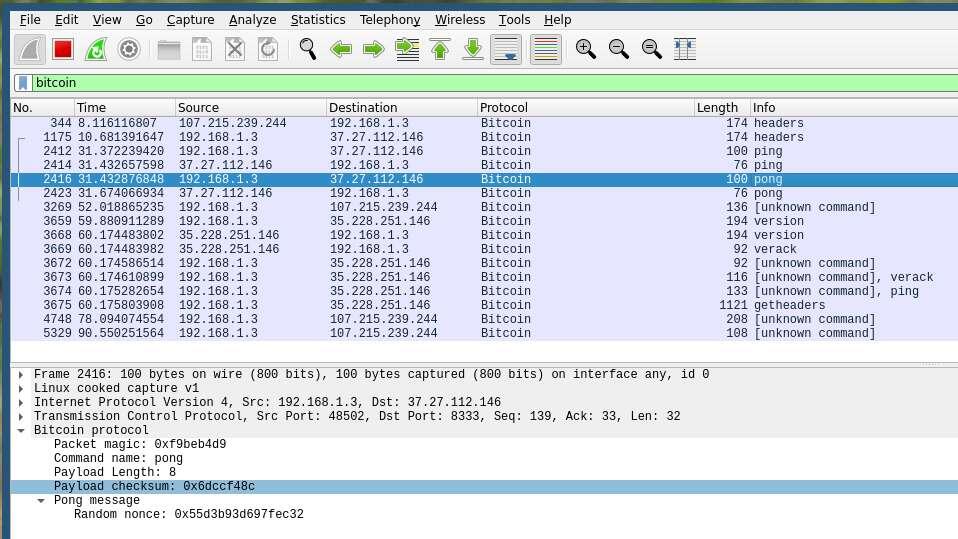This screenshot has width=958, height=539.
Task: Restart the current capture
Action: (96, 50)
